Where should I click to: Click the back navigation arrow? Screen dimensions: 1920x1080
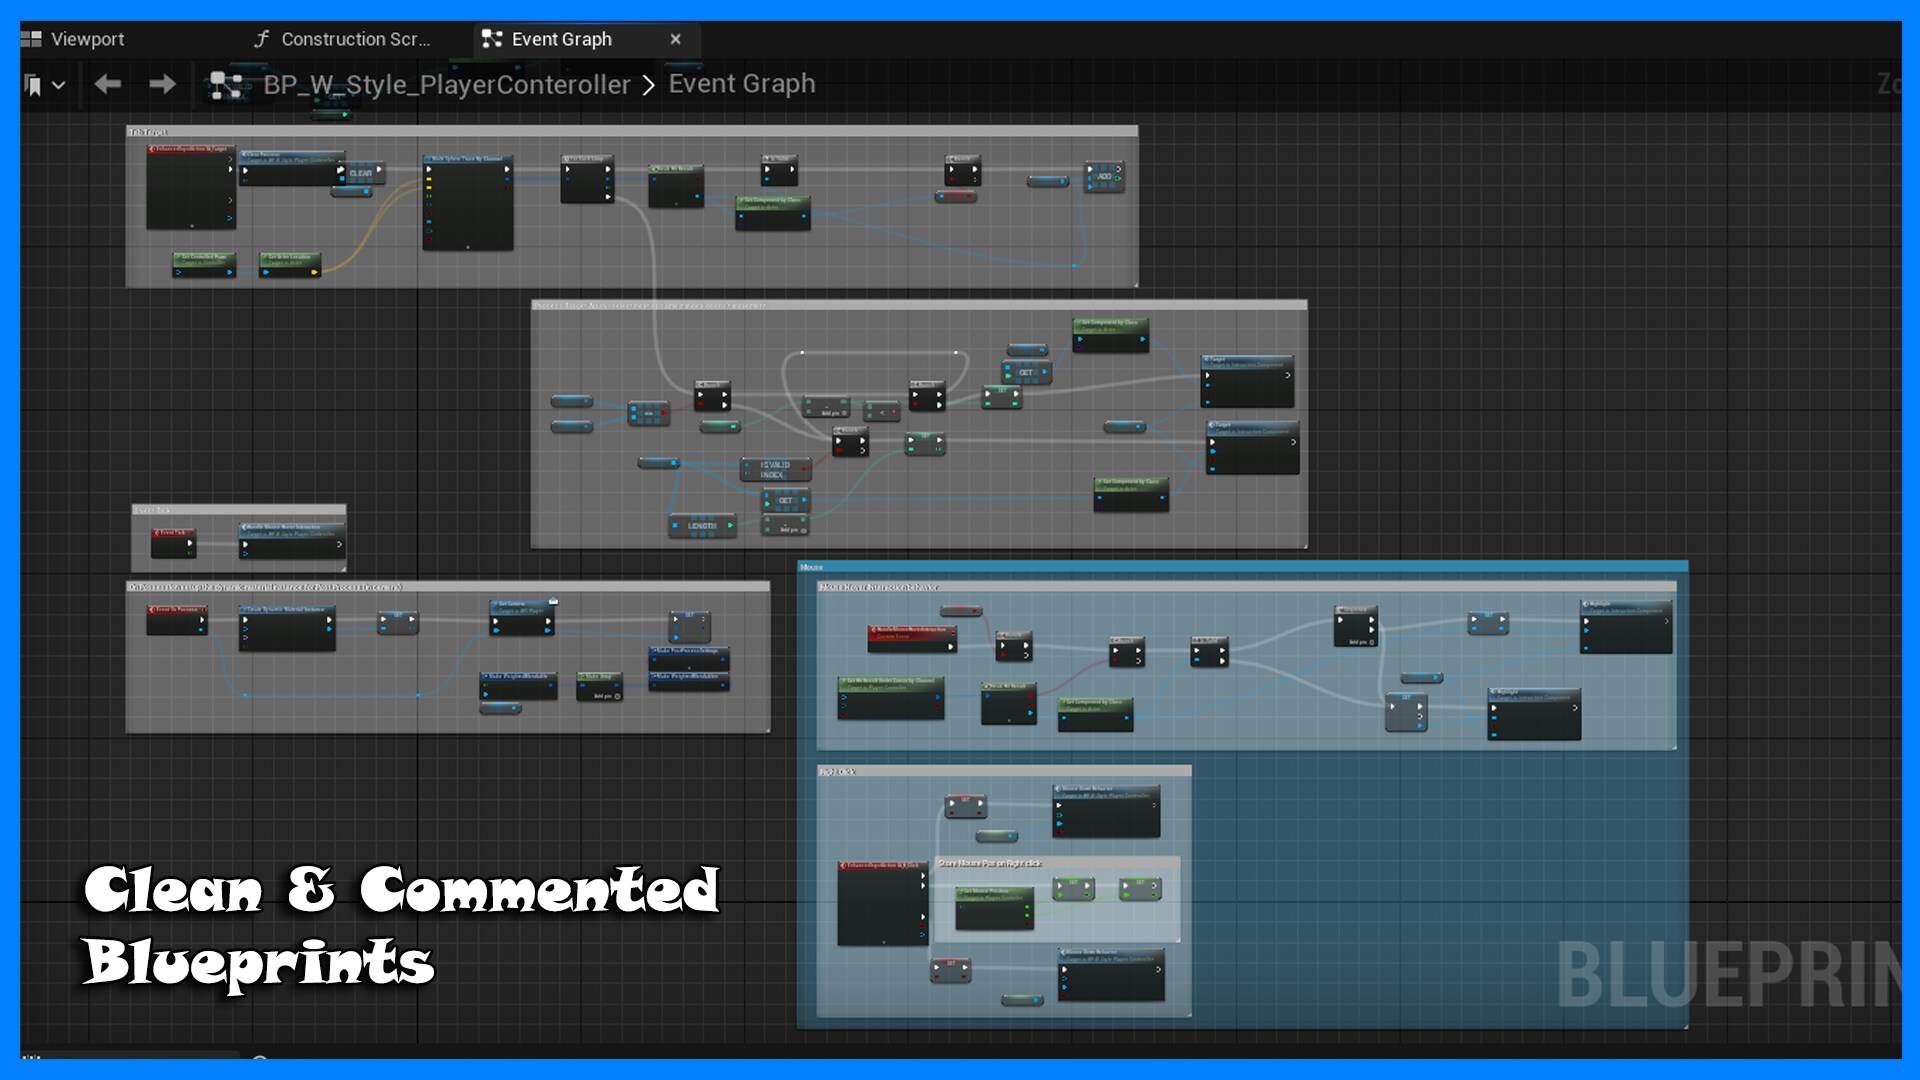point(107,85)
